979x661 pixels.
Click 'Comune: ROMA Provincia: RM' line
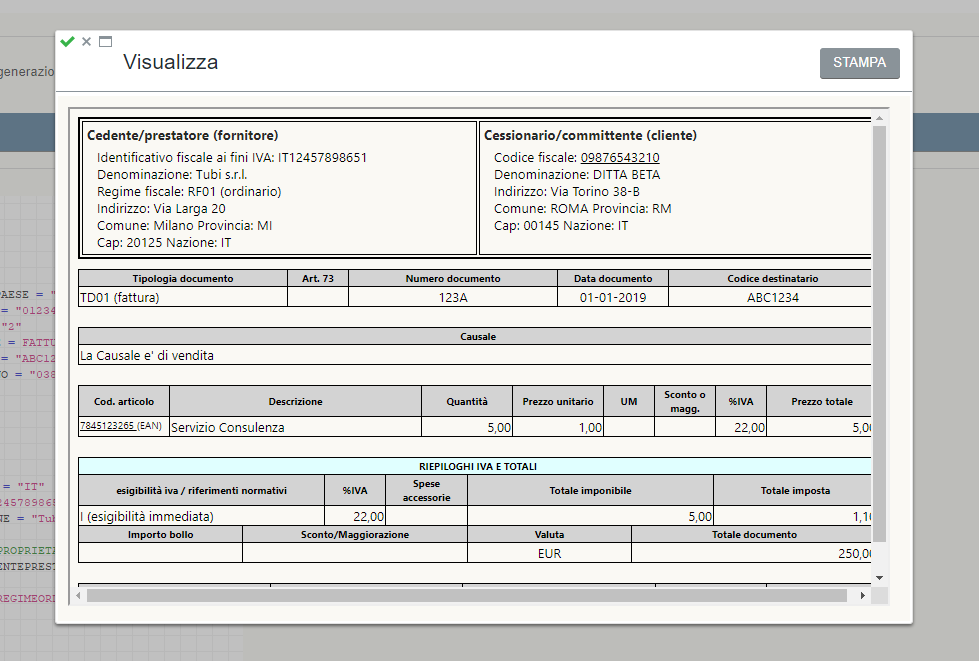pos(583,208)
